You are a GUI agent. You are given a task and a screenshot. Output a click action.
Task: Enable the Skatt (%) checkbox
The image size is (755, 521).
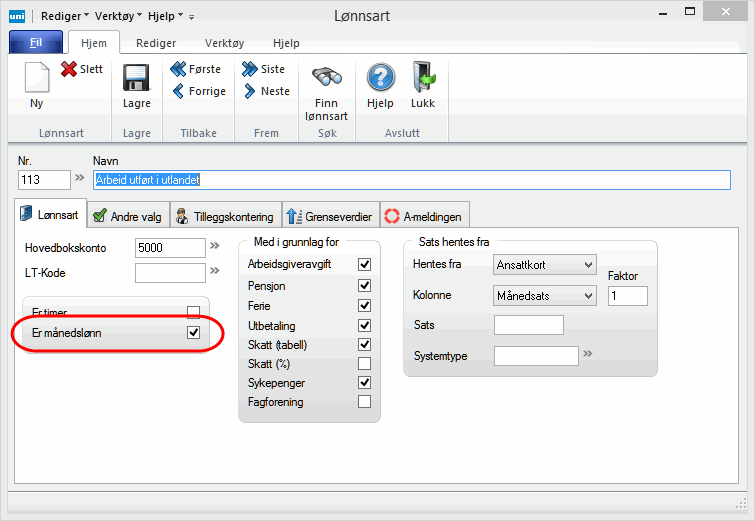[x=364, y=363]
